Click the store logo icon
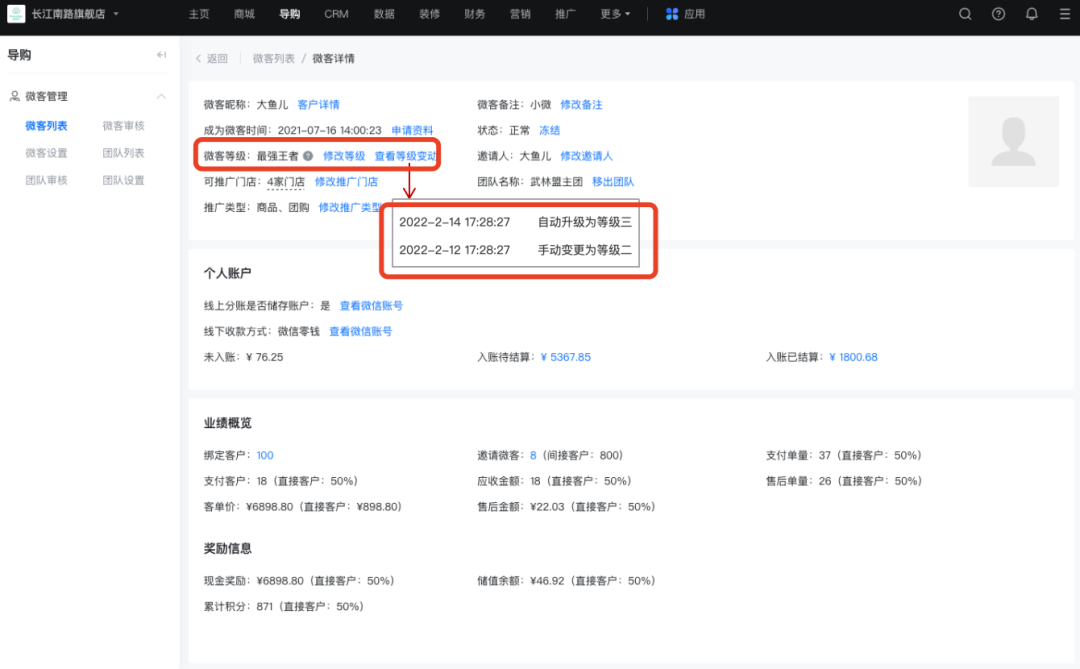Image resolution: width=1080 pixels, height=669 pixels. pyautogui.click(x=16, y=14)
